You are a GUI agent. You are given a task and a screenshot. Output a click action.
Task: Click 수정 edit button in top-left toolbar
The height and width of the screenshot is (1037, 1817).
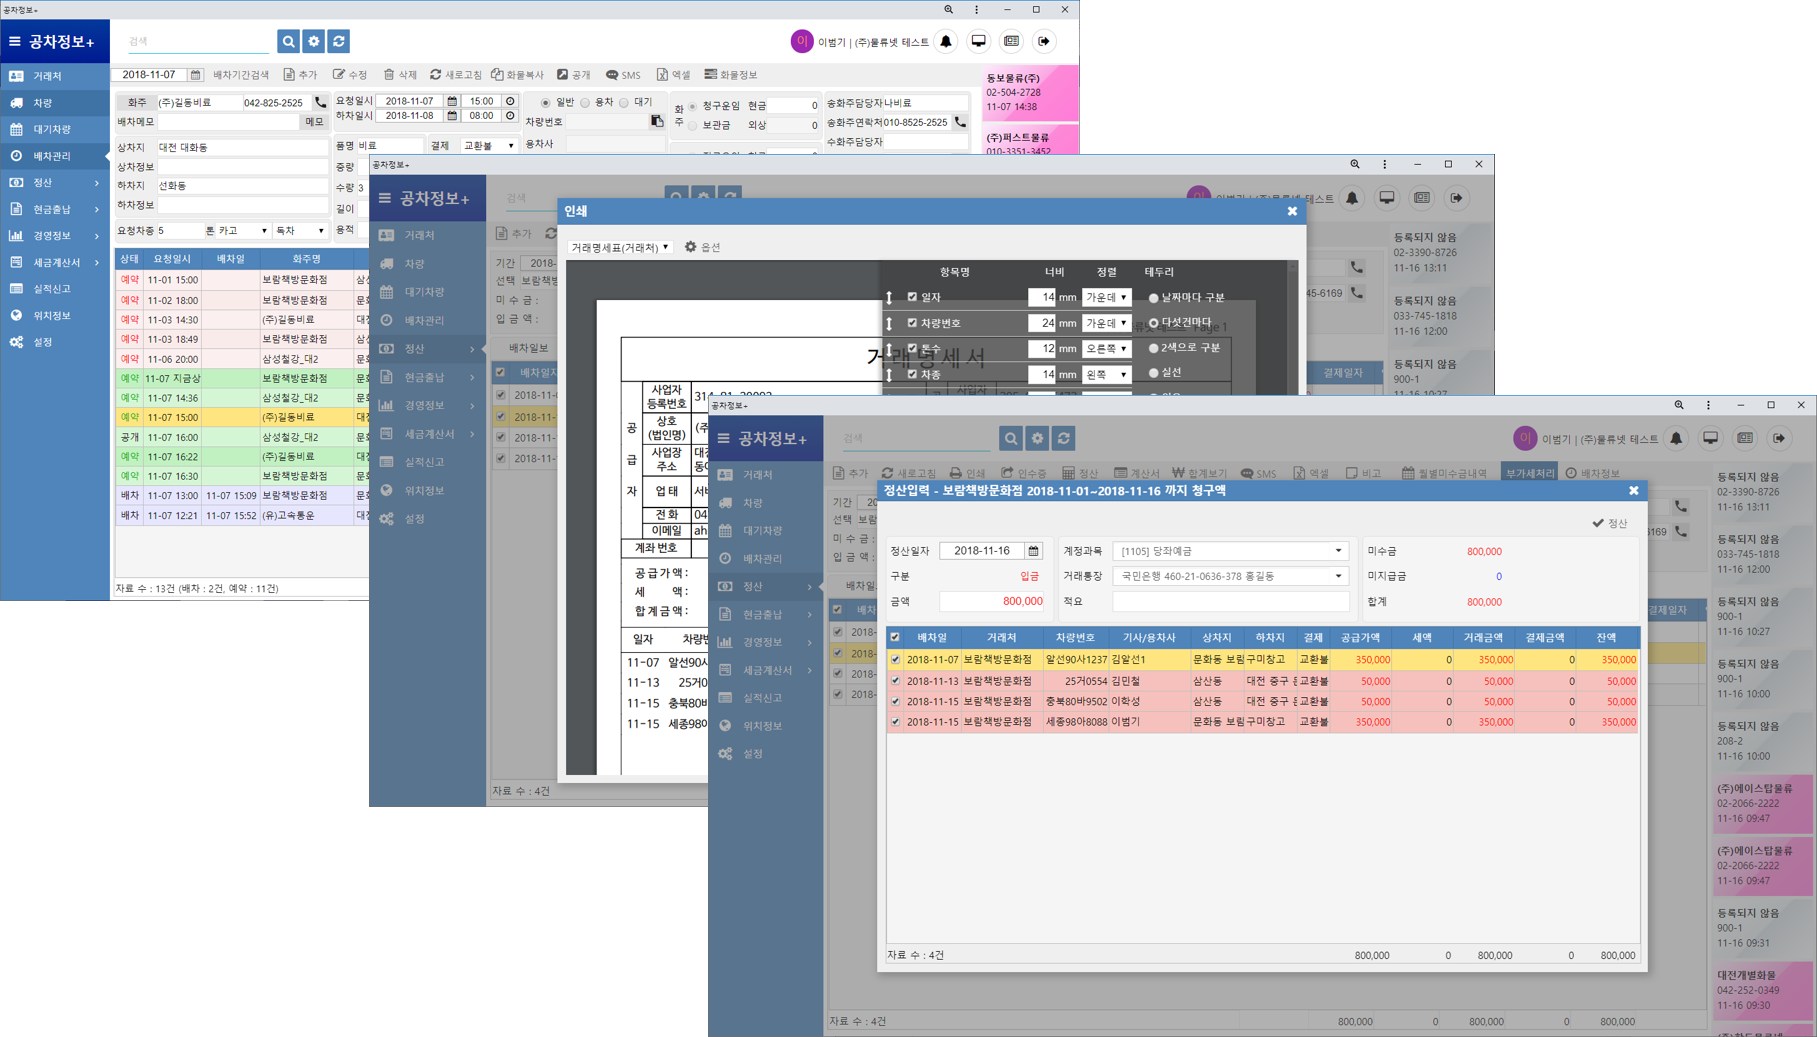[350, 75]
